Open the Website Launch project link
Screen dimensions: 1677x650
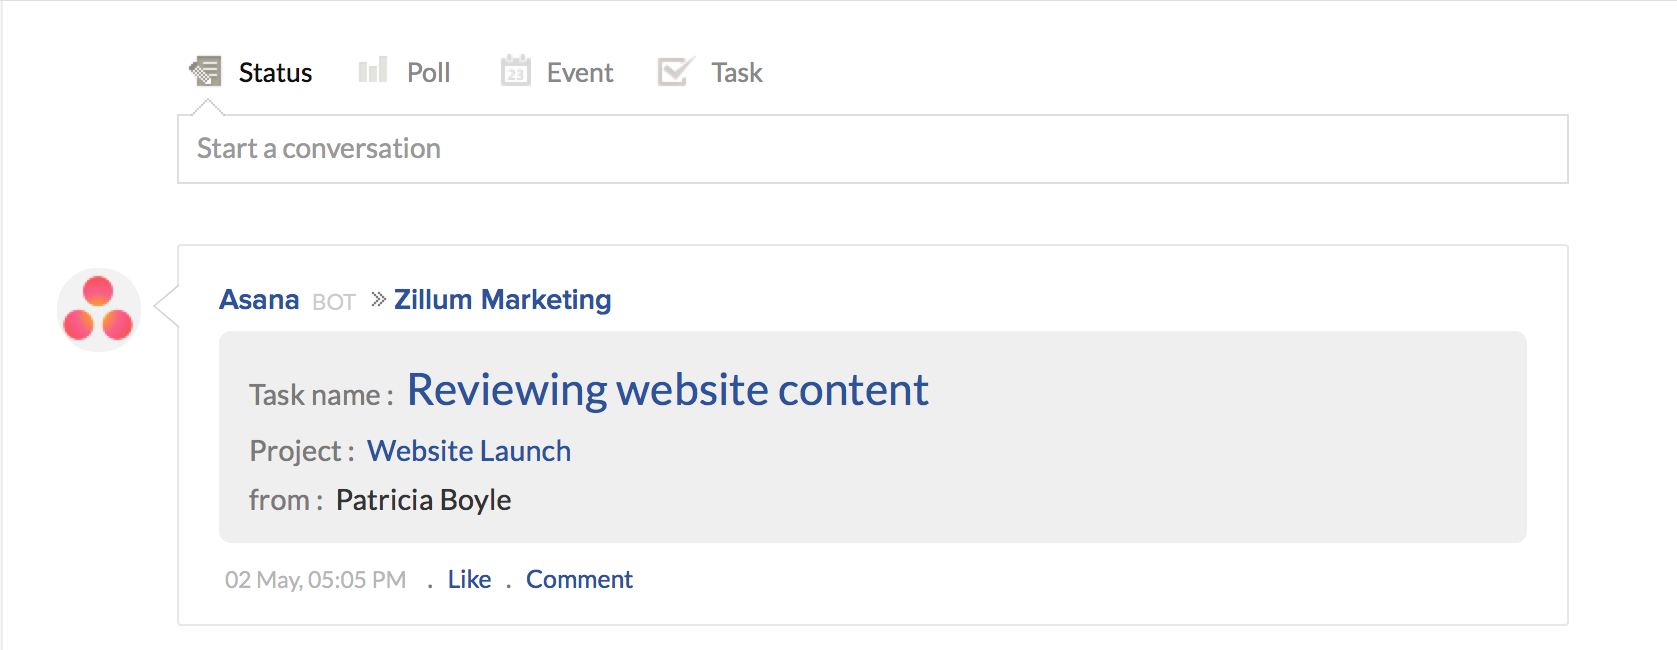point(468,451)
